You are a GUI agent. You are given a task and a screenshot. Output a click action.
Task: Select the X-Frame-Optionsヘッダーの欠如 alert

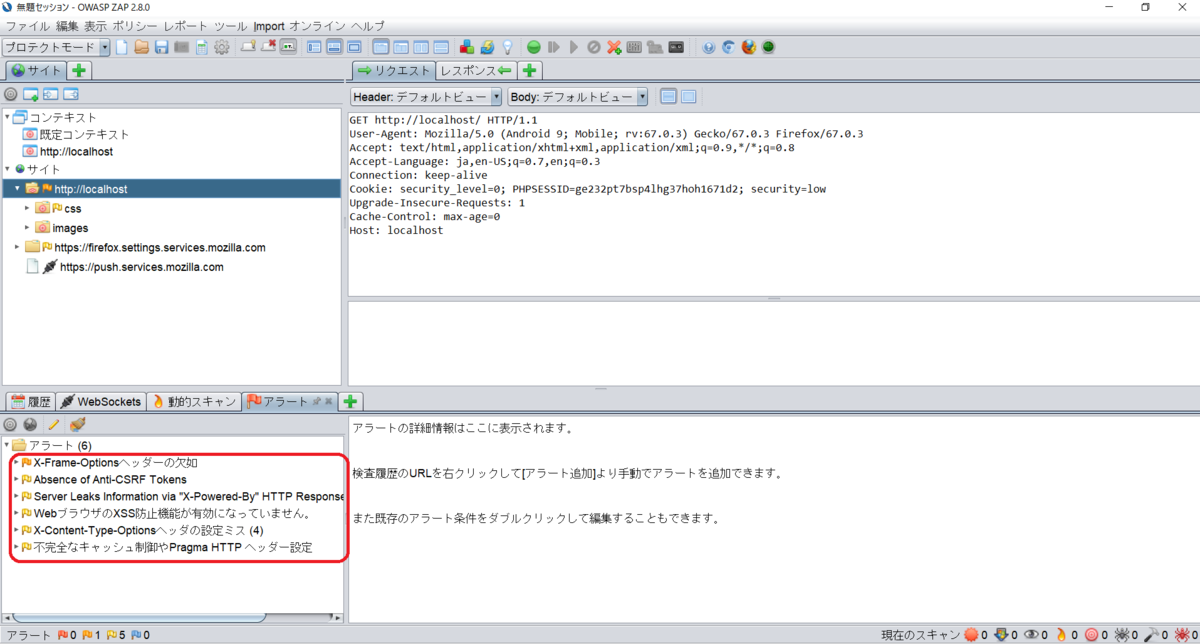pos(109,463)
